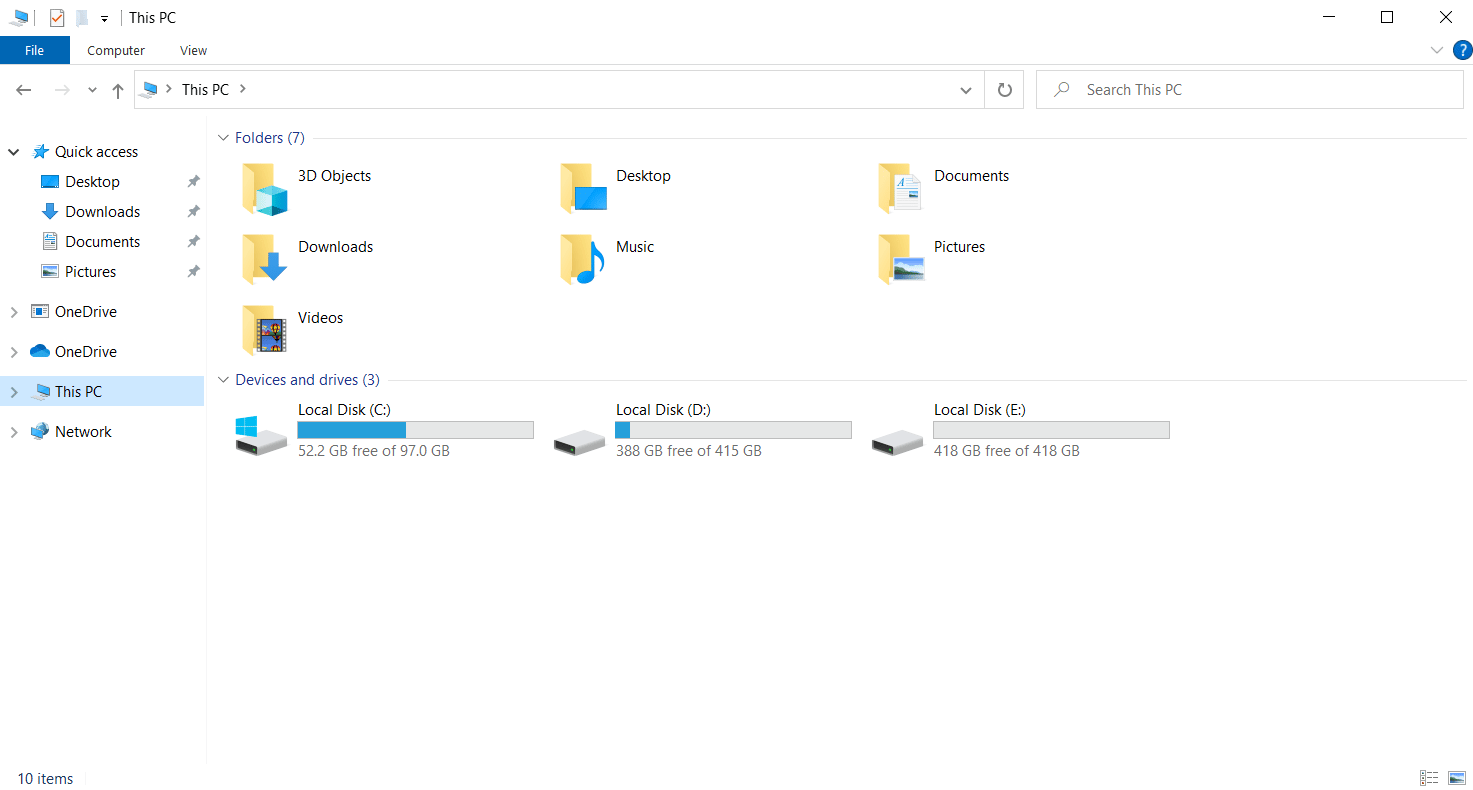Open the View ribbon tab
Screen dimensions: 1473x790
(x=192, y=50)
